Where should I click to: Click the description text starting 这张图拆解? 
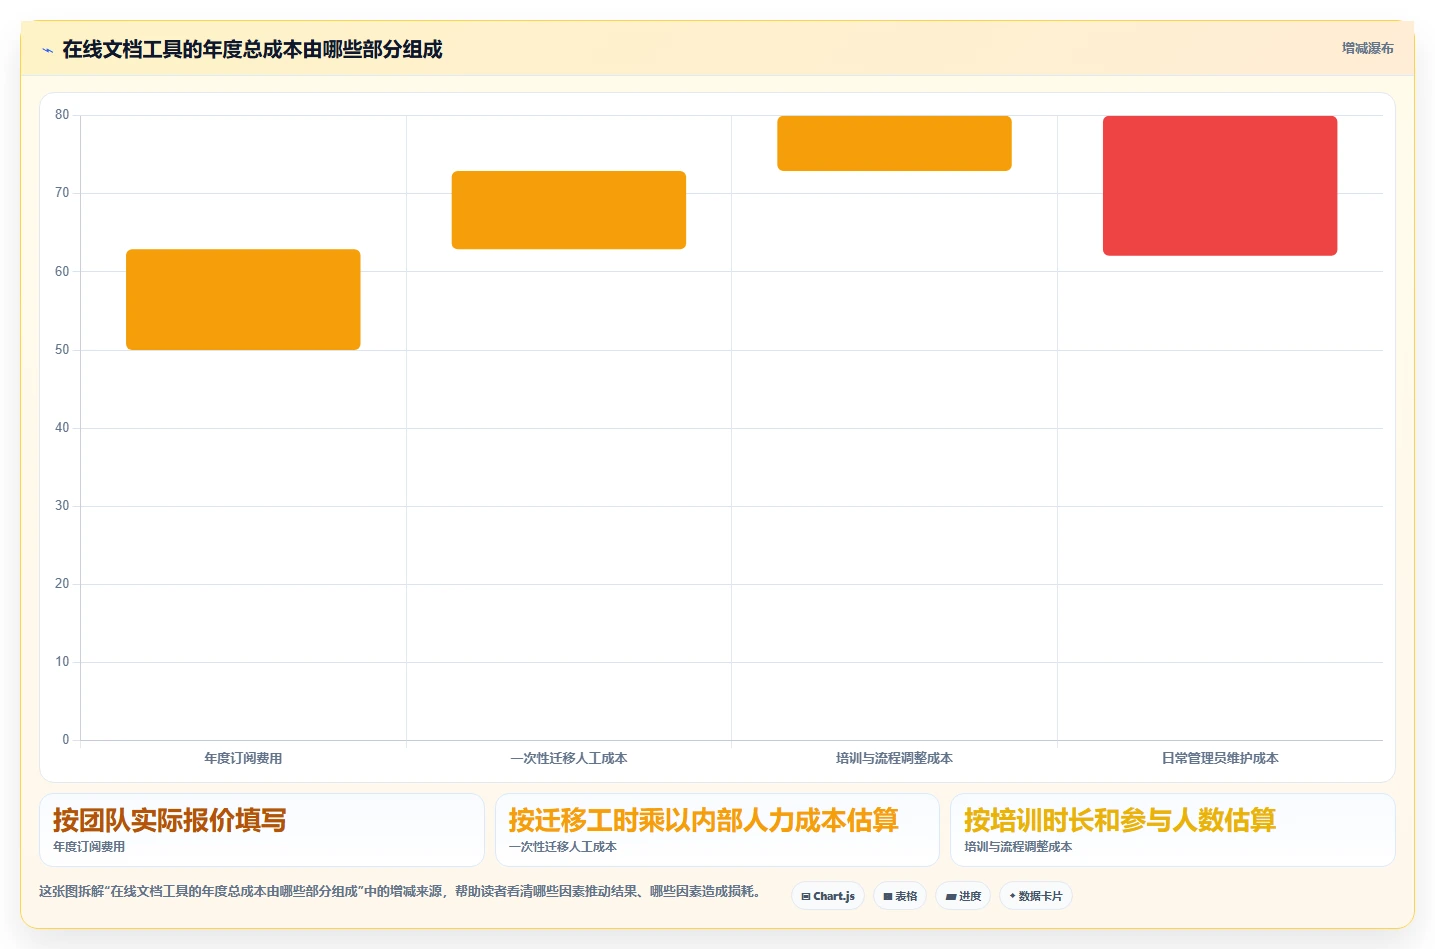point(401,891)
